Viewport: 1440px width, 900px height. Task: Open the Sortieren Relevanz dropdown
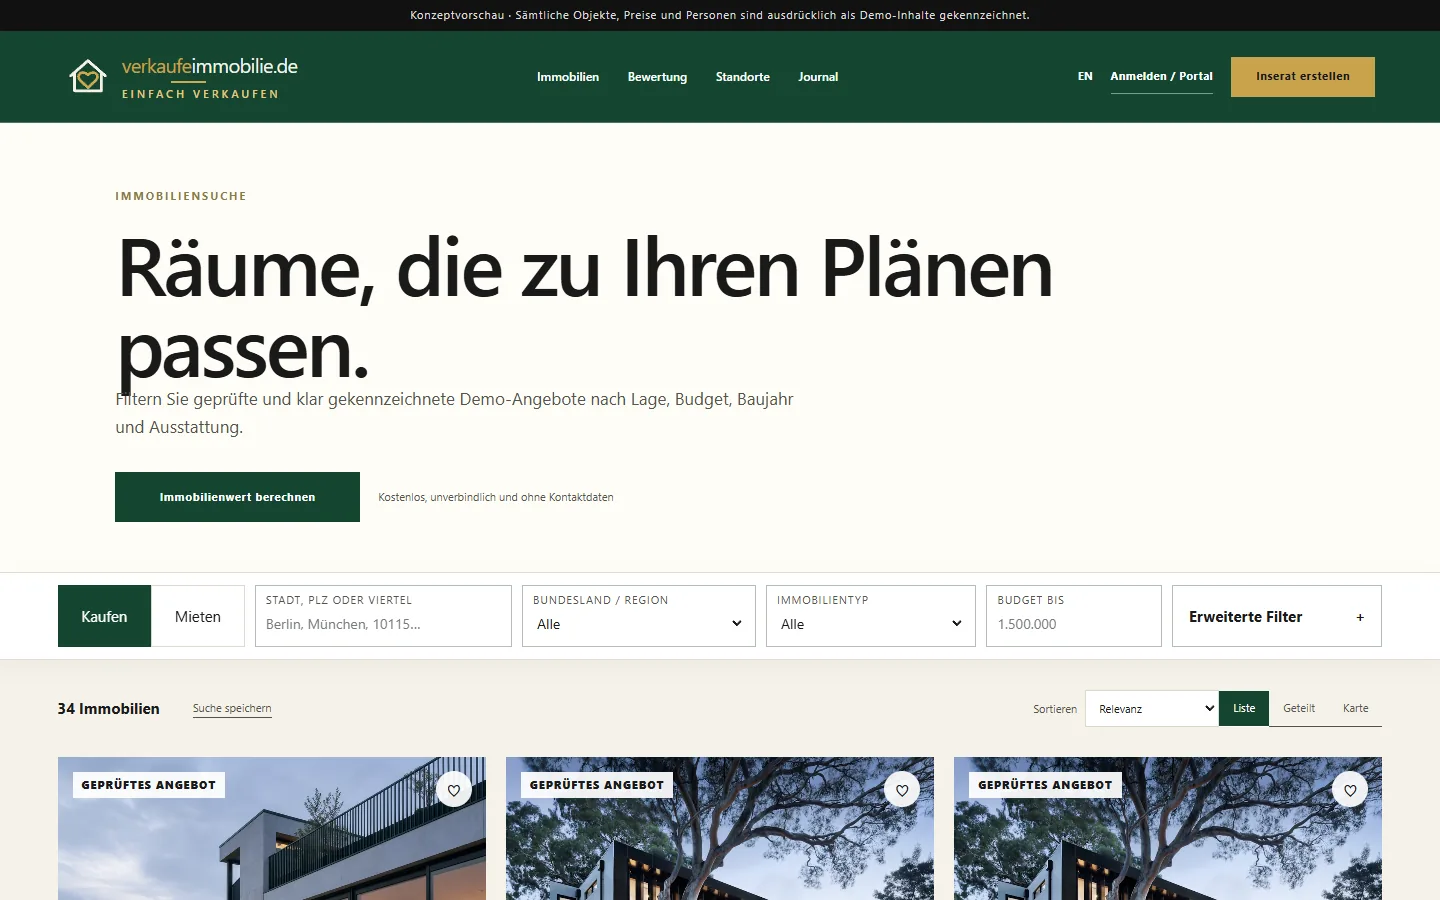tap(1152, 708)
